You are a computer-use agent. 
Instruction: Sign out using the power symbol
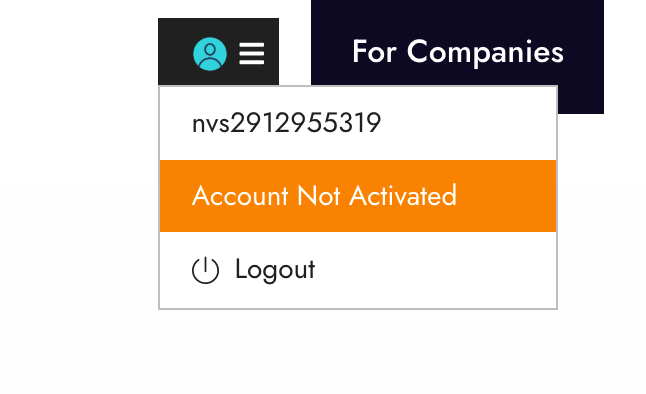(205, 270)
